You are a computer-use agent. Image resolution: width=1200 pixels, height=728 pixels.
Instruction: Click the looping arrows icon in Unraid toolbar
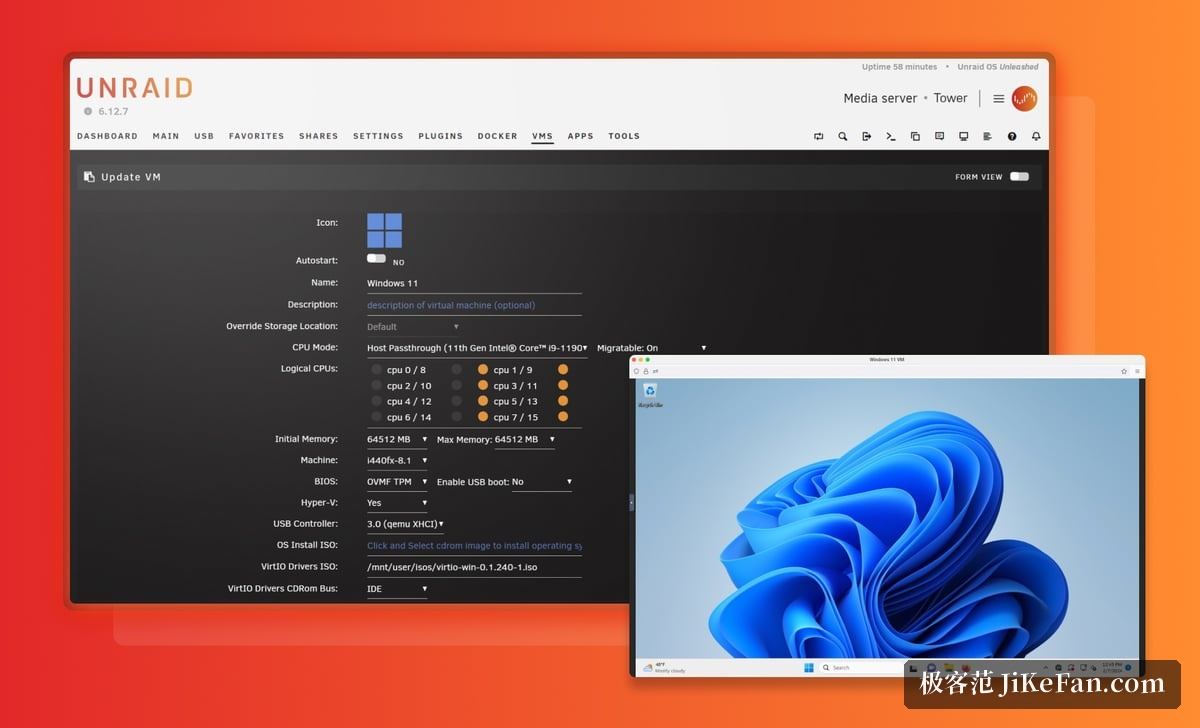tap(819, 136)
